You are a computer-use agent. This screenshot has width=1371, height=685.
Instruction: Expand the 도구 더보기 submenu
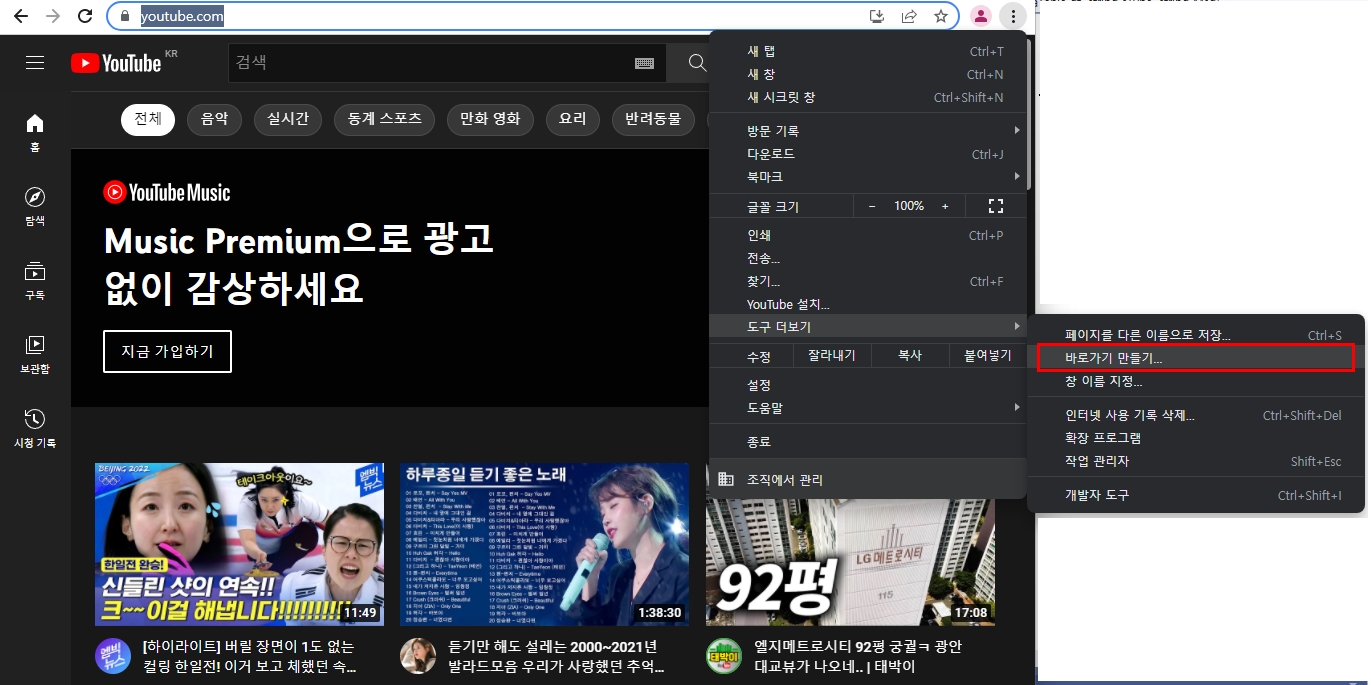[867, 327]
